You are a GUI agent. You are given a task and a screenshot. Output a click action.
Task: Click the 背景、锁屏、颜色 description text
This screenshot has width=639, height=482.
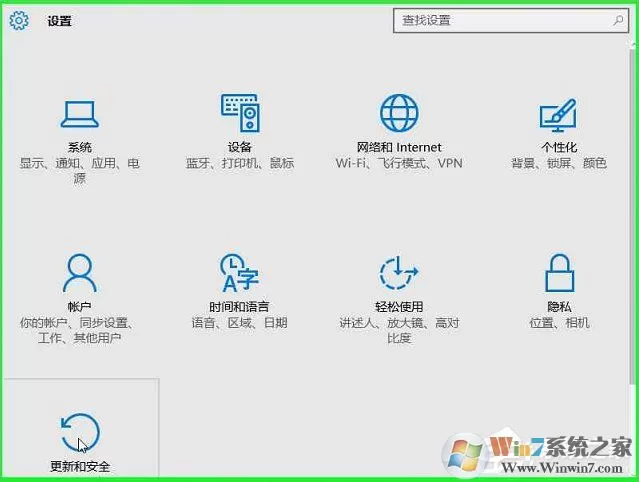(559, 163)
